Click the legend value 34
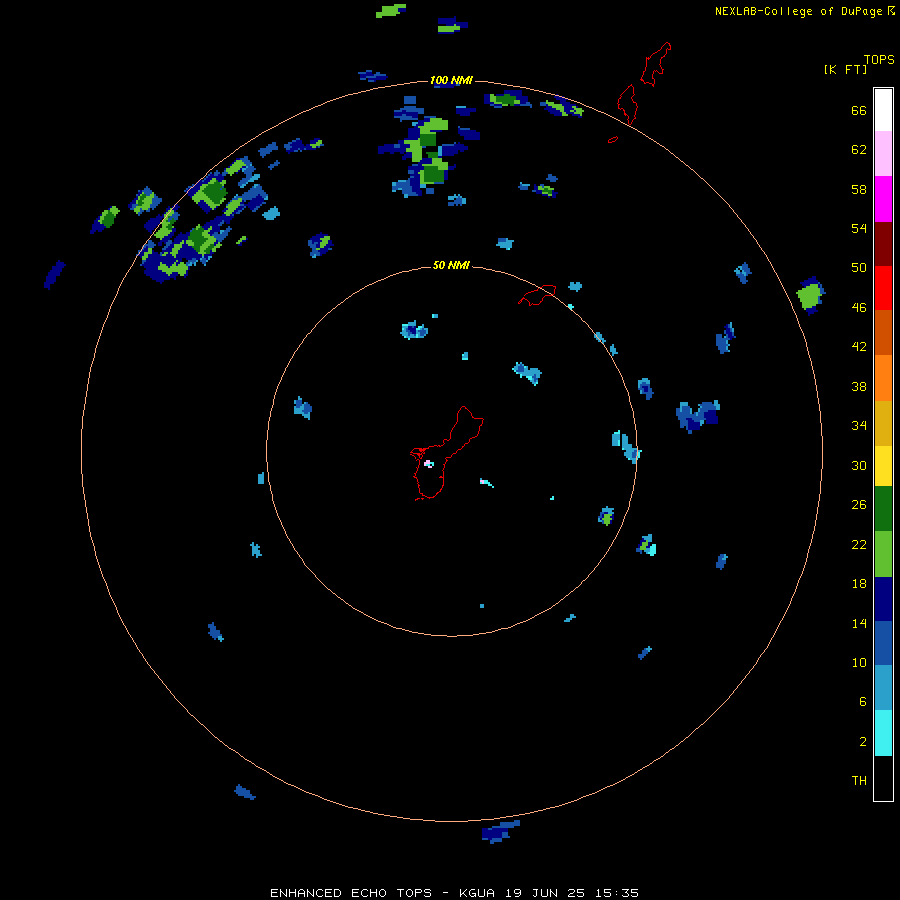 tap(859, 425)
